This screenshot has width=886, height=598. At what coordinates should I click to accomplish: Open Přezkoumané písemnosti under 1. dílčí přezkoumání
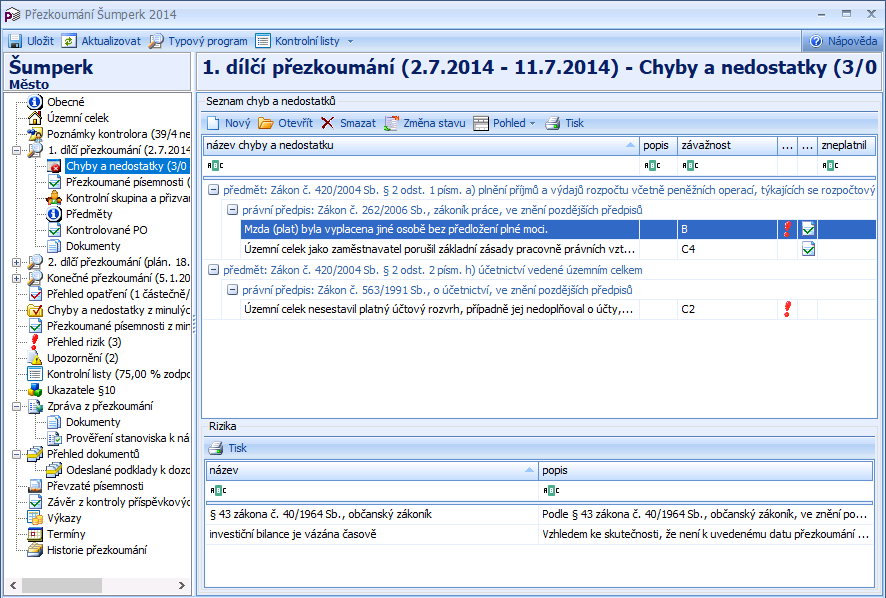click(128, 182)
